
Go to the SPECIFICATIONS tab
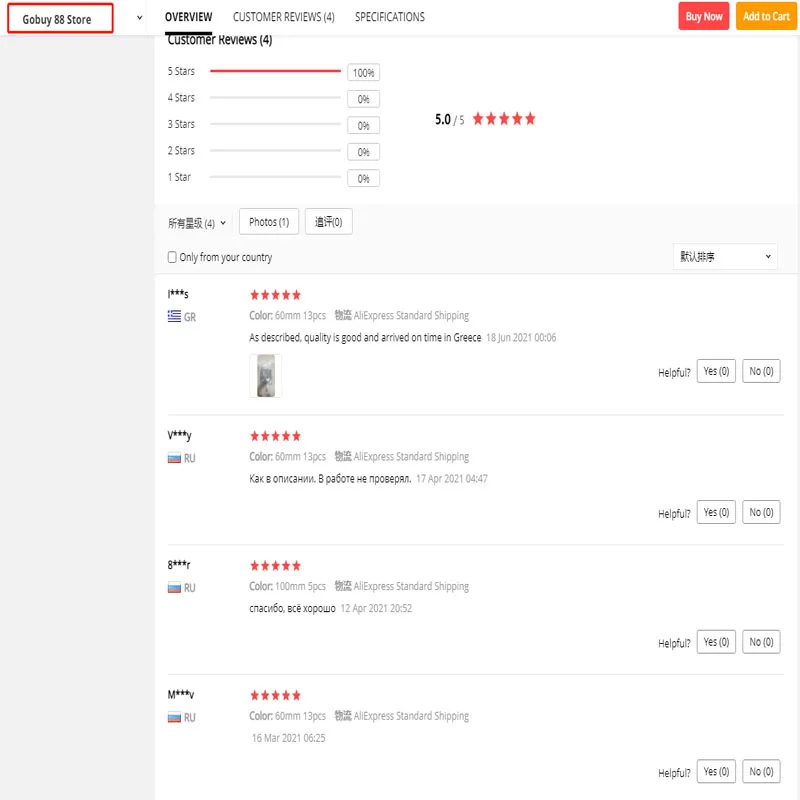pos(390,17)
